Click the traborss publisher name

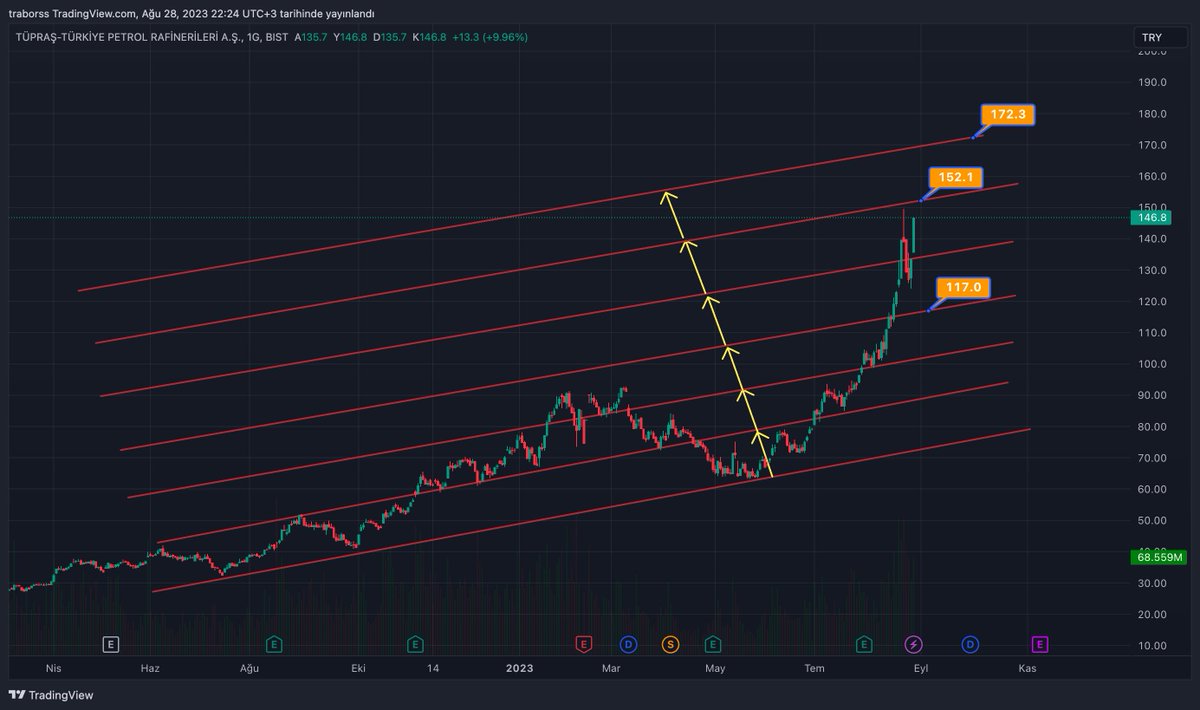(29, 13)
